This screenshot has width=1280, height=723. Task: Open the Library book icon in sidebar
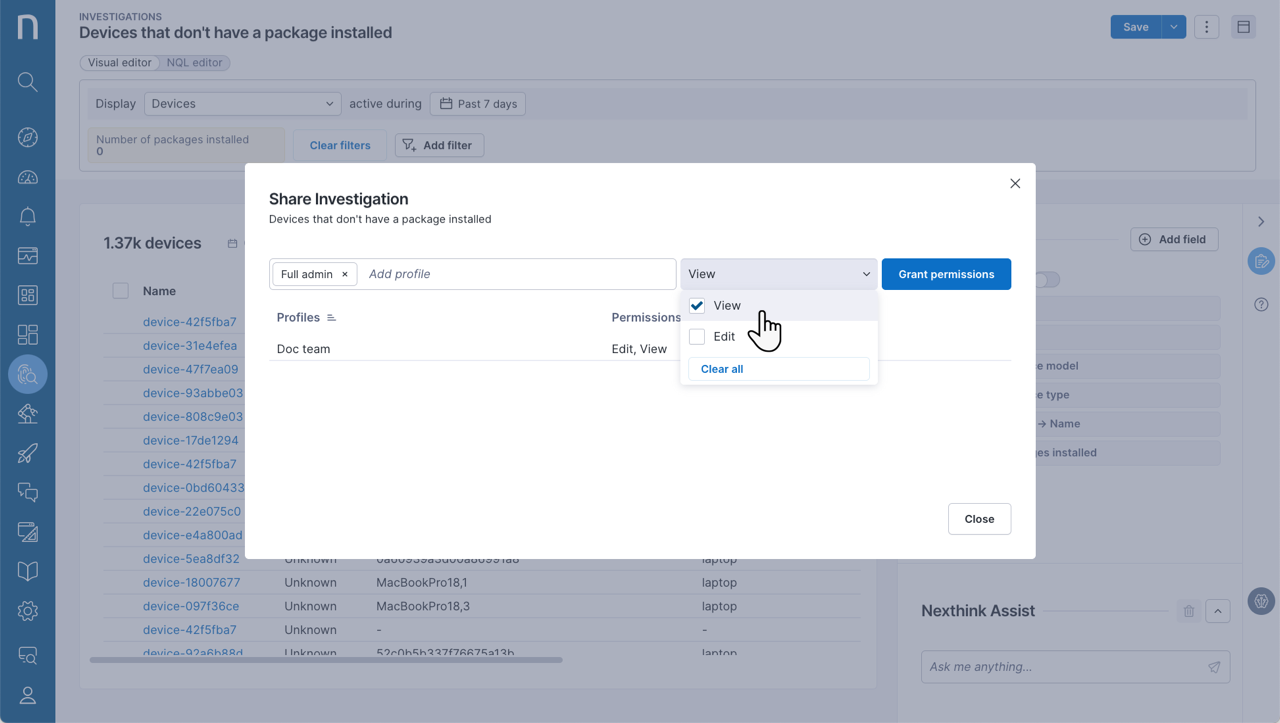[x=27, y=570]
